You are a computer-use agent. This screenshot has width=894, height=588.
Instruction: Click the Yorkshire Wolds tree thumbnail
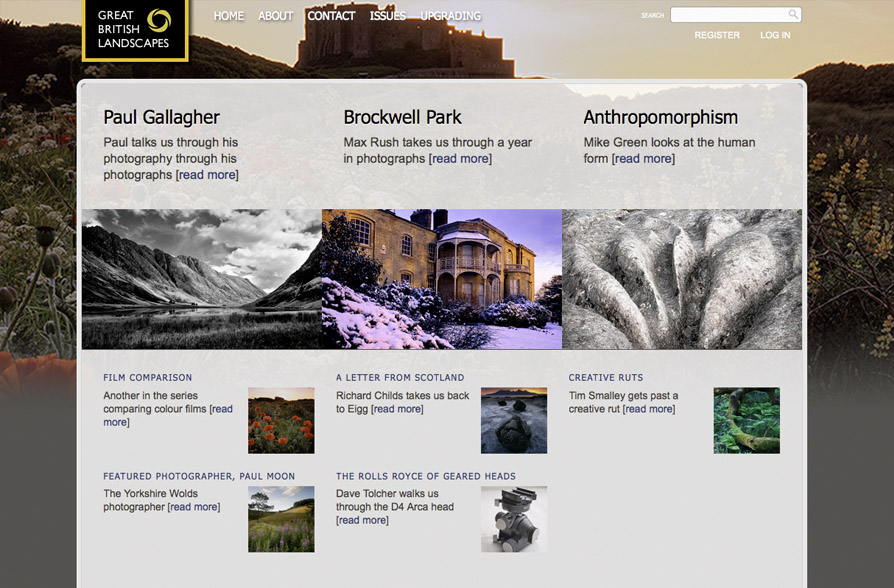281,519
